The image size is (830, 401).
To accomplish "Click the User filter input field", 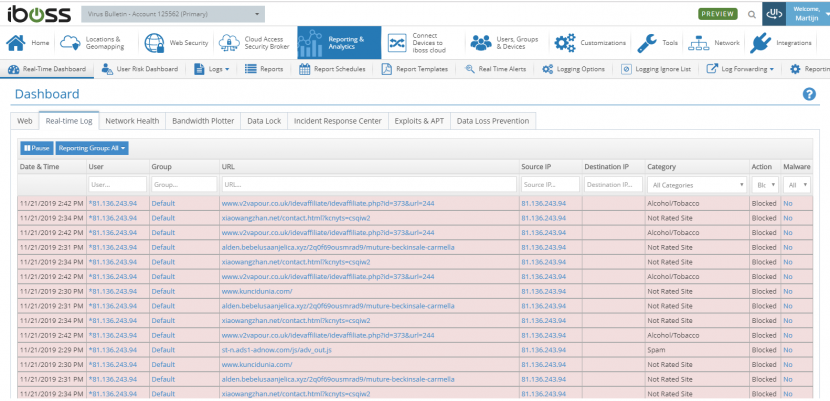I will click(x=118, y=185).
